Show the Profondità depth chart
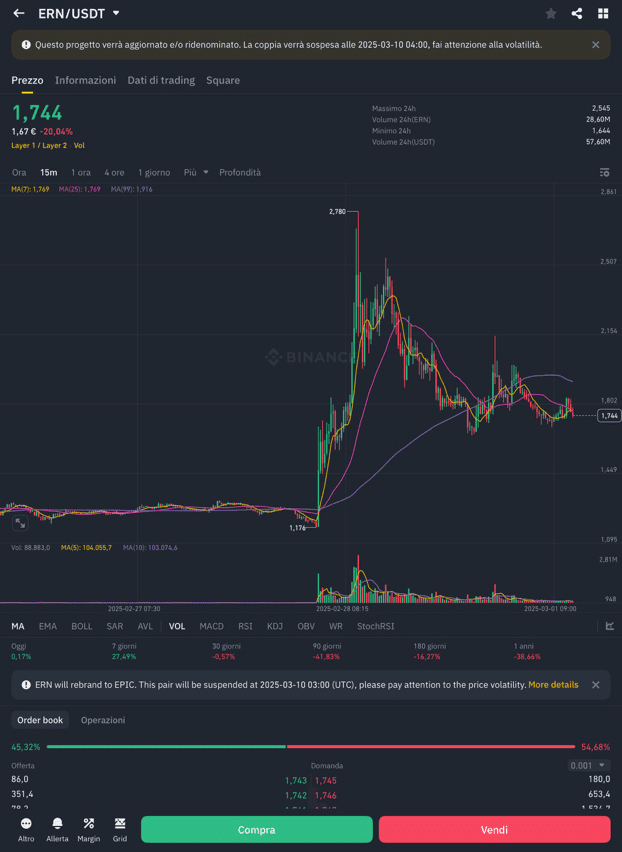Viewport: 622px width, 852px height. [240, 172]
